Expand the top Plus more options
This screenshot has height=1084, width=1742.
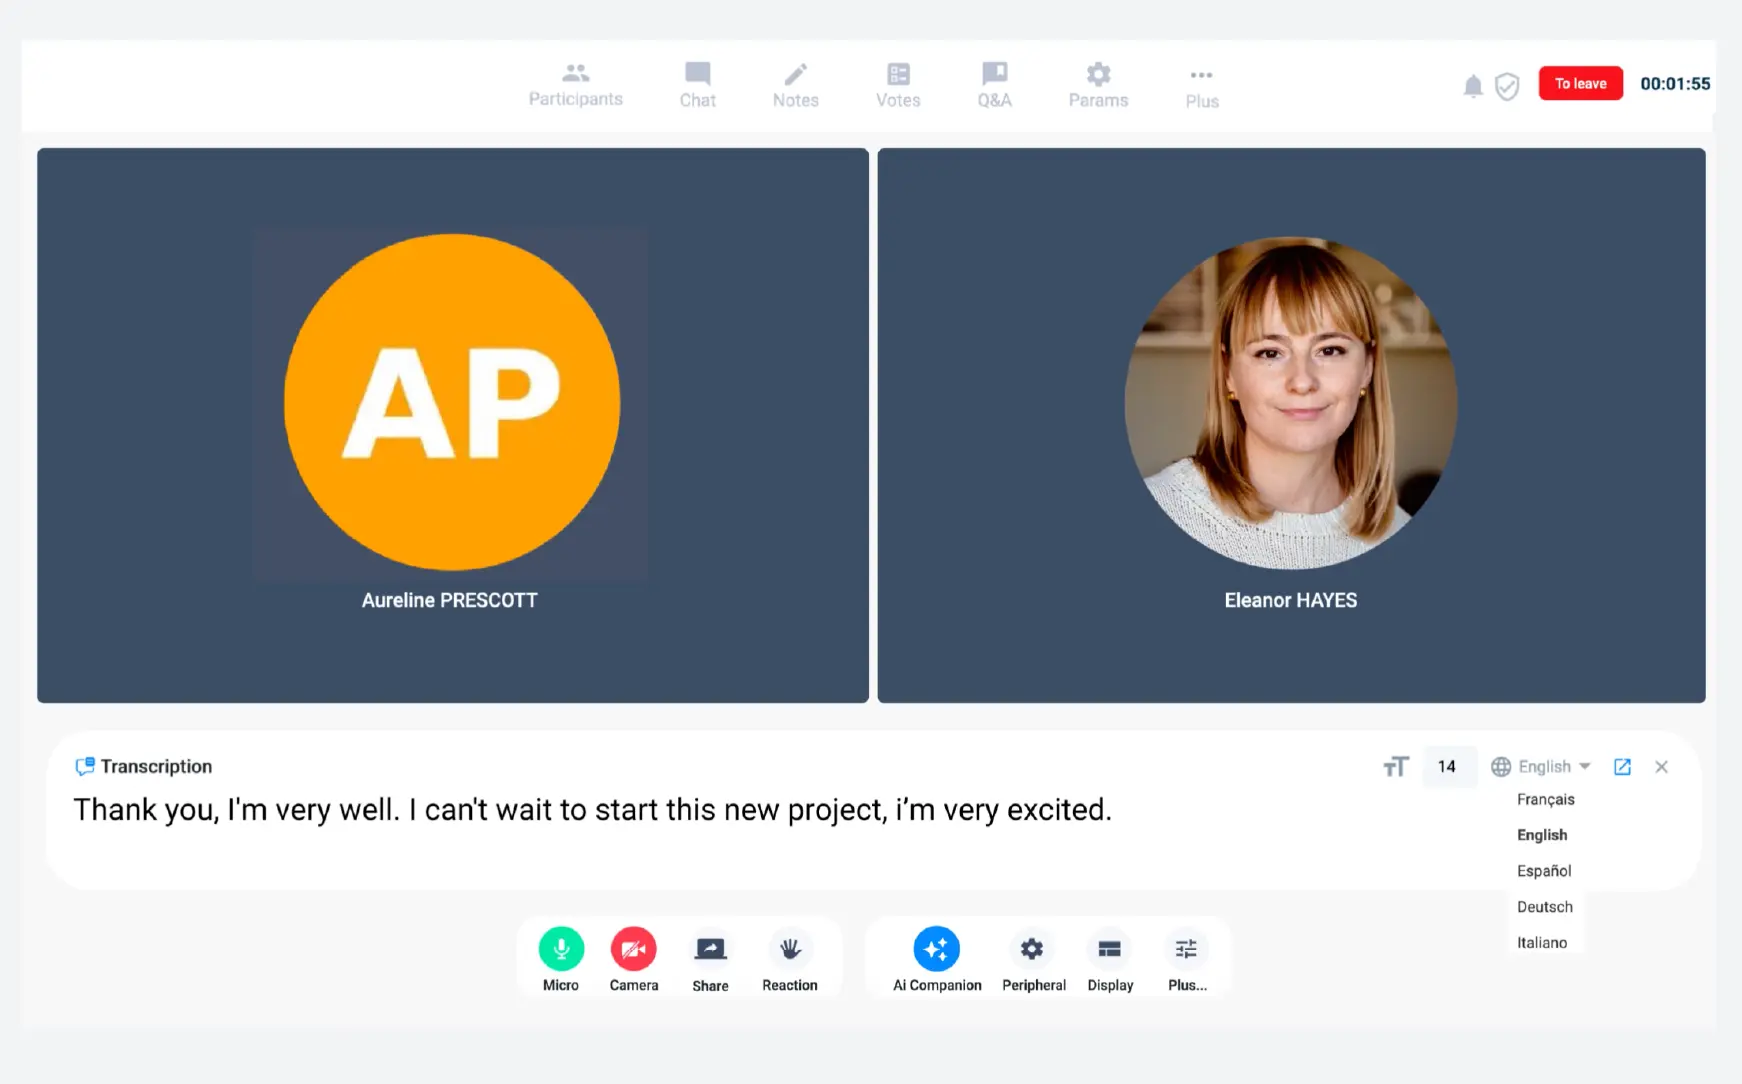point(1201,85)
